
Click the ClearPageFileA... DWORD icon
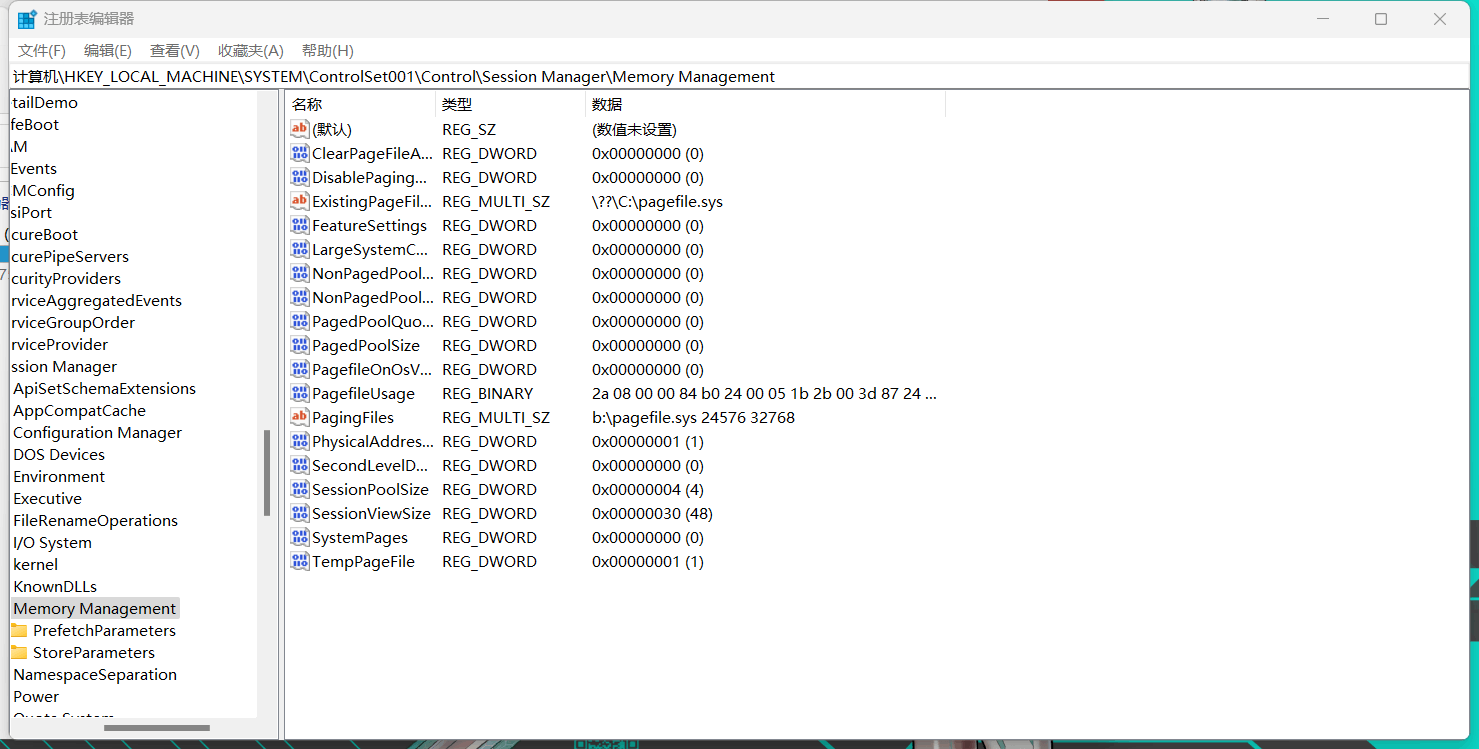[300, 153]
